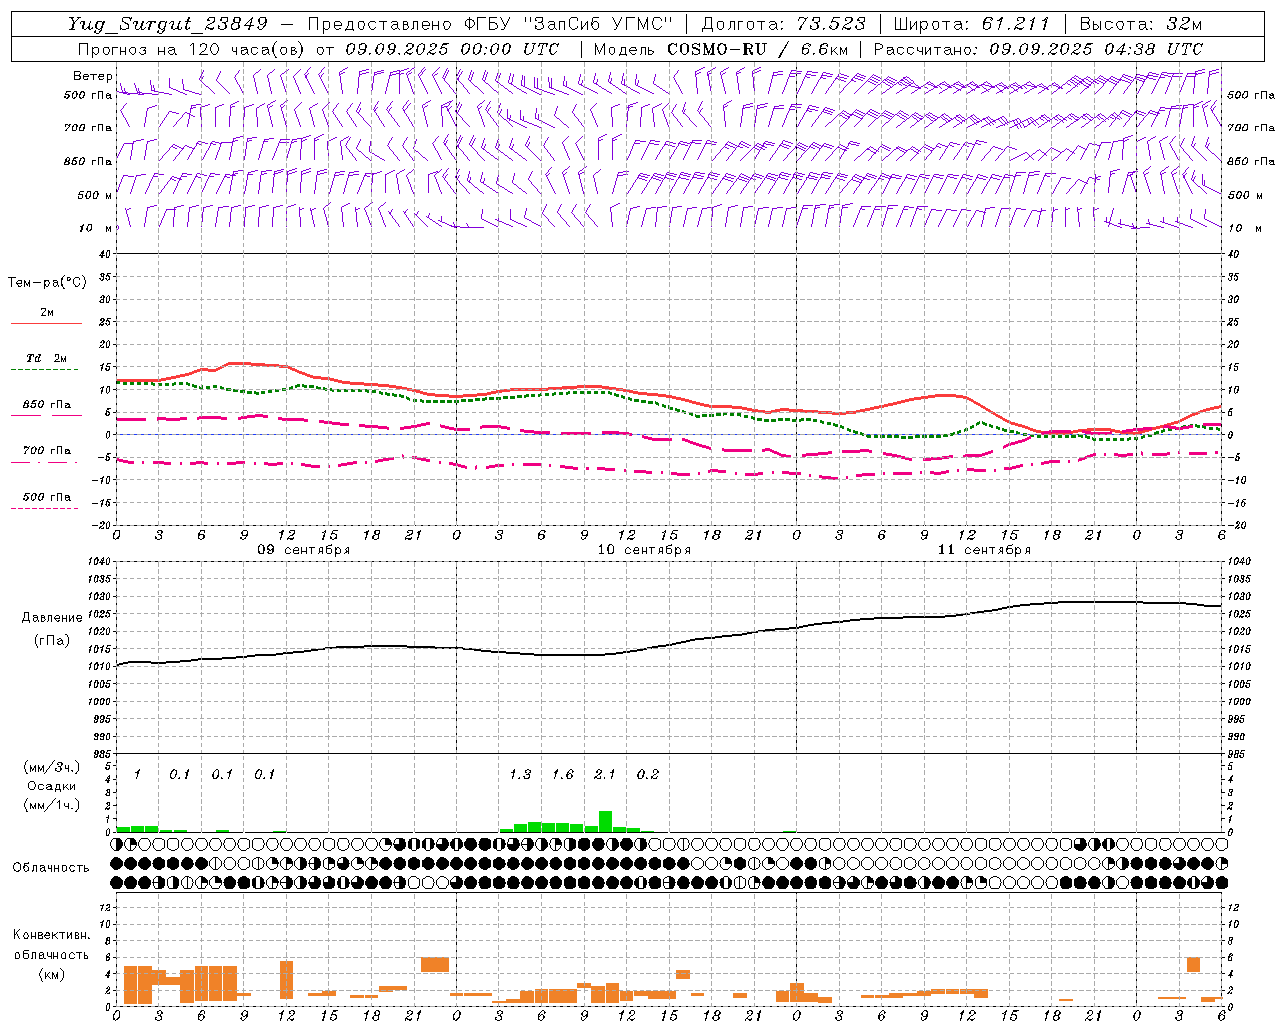Viewport: 1280px width, 1024px height.
Task: Click the 'Облачность' cloud cover label
Action: 51,867
